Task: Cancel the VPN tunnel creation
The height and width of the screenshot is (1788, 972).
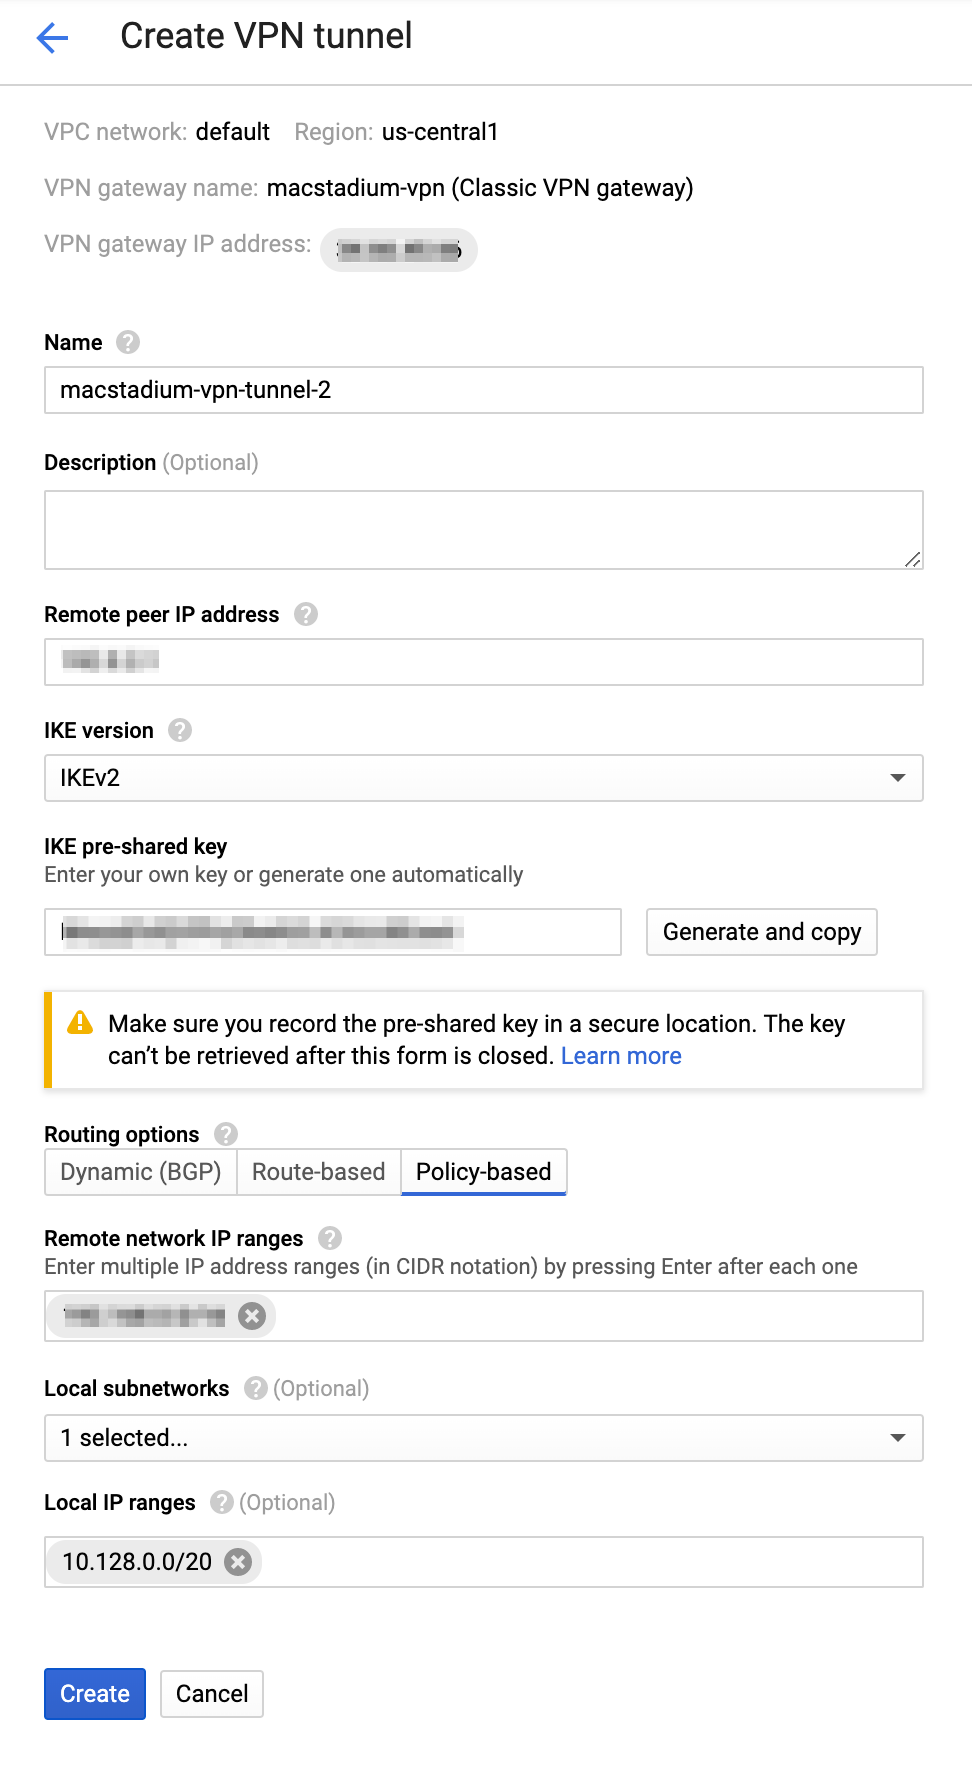Action: (x=212, y=1694)
